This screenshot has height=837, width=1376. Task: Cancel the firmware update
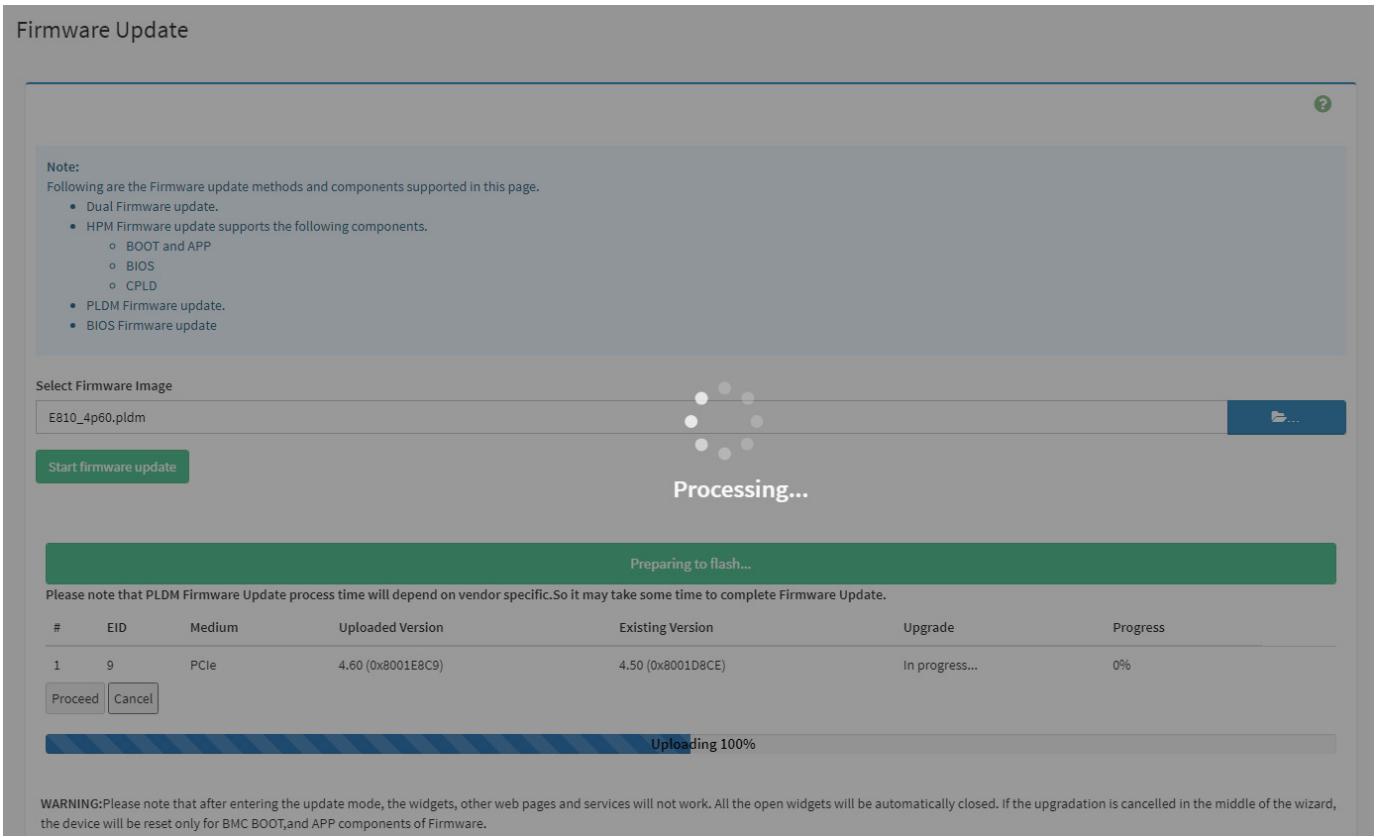point(133,699)
